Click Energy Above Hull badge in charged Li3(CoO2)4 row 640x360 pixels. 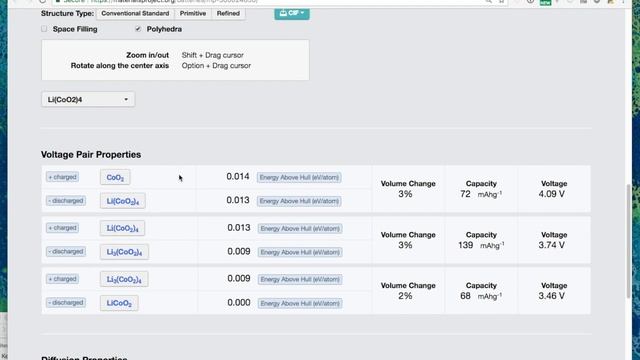click(x=300, y=280)
